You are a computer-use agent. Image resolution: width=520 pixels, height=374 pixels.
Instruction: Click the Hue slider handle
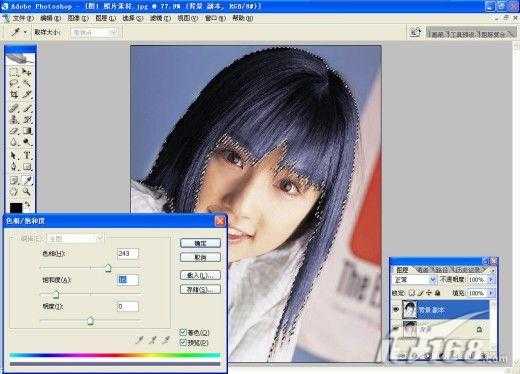coord(108,268)
